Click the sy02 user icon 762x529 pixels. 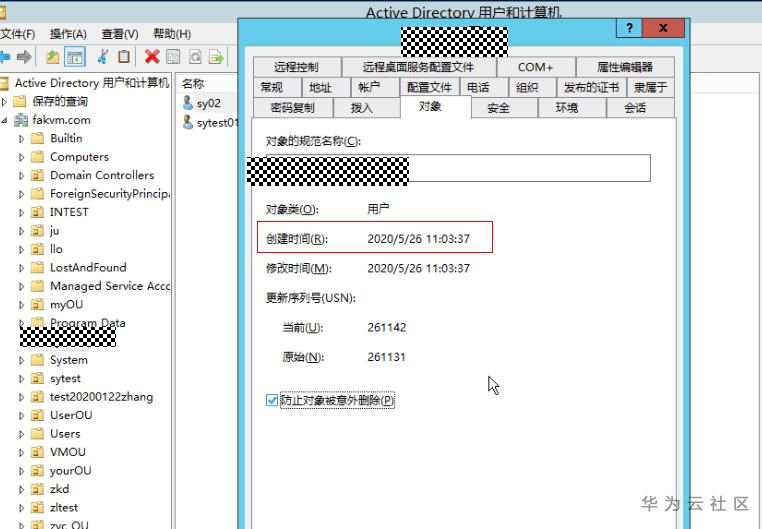pyautogui.click(x=188, y=102)
